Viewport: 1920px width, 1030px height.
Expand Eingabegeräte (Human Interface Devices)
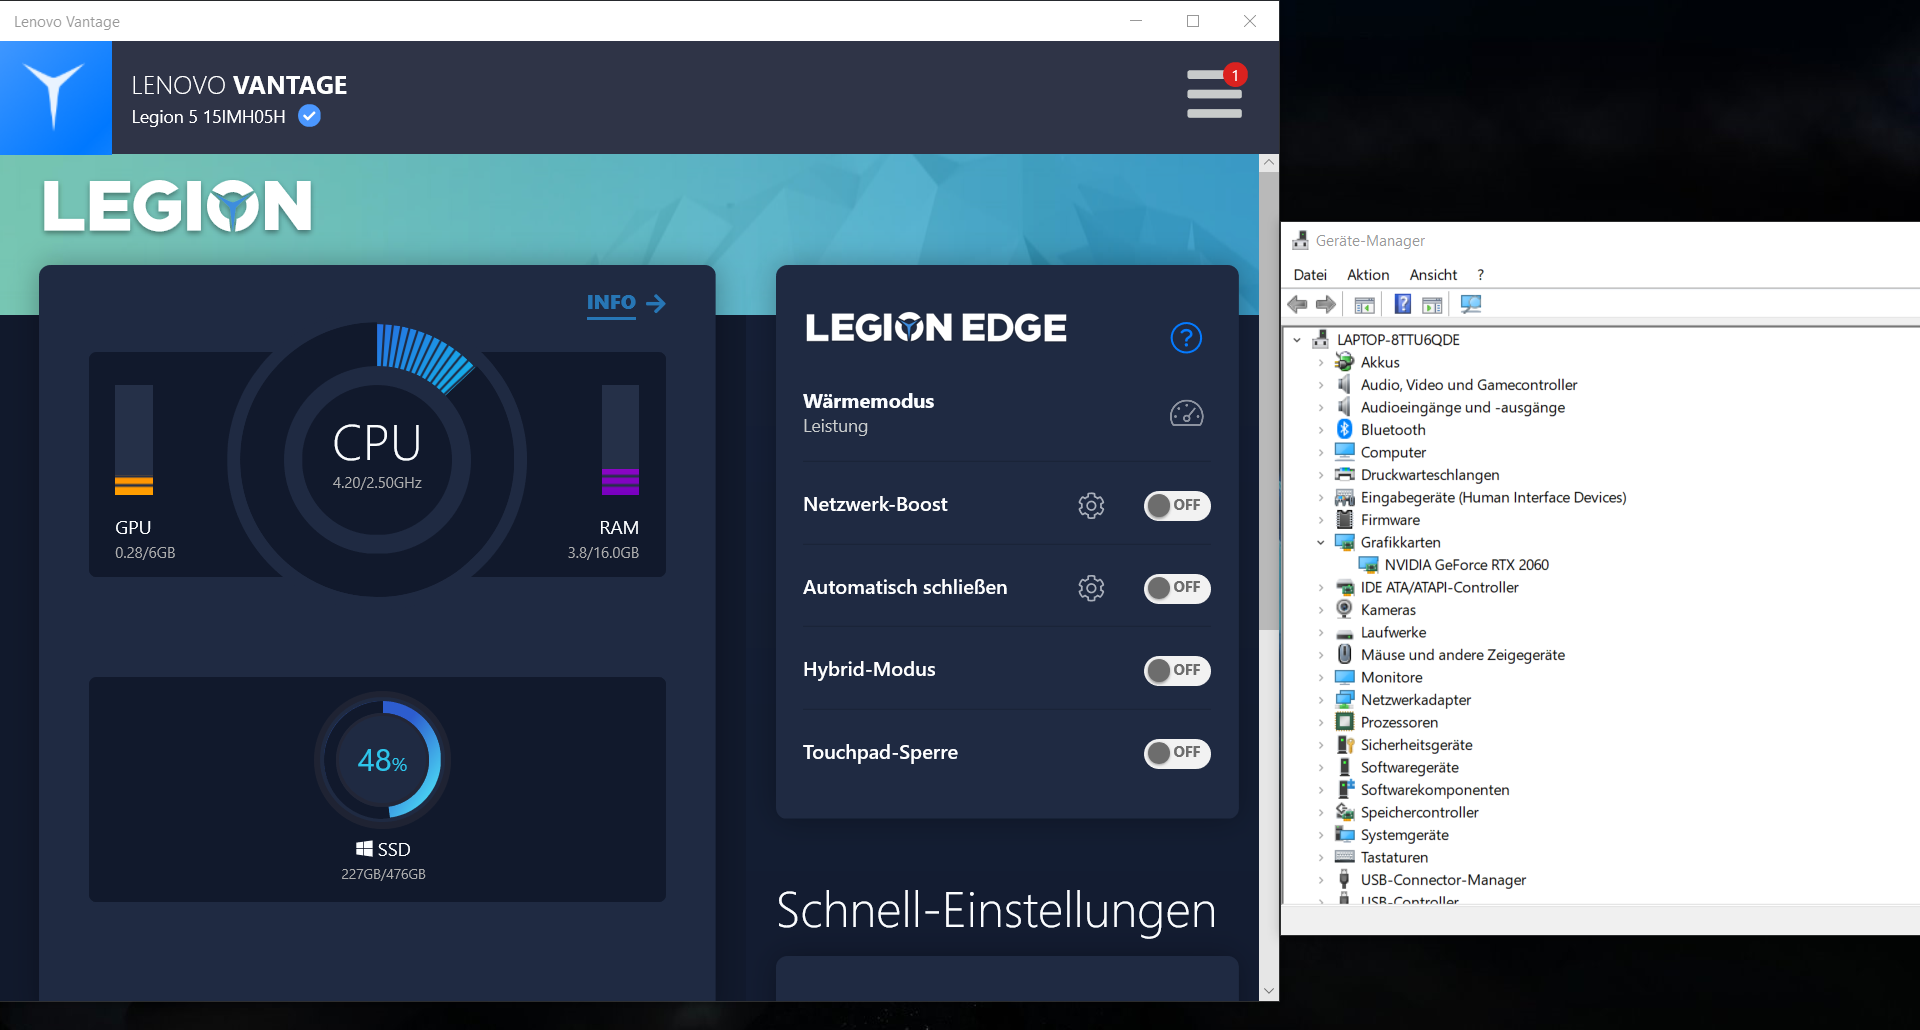pos(1321,497)
